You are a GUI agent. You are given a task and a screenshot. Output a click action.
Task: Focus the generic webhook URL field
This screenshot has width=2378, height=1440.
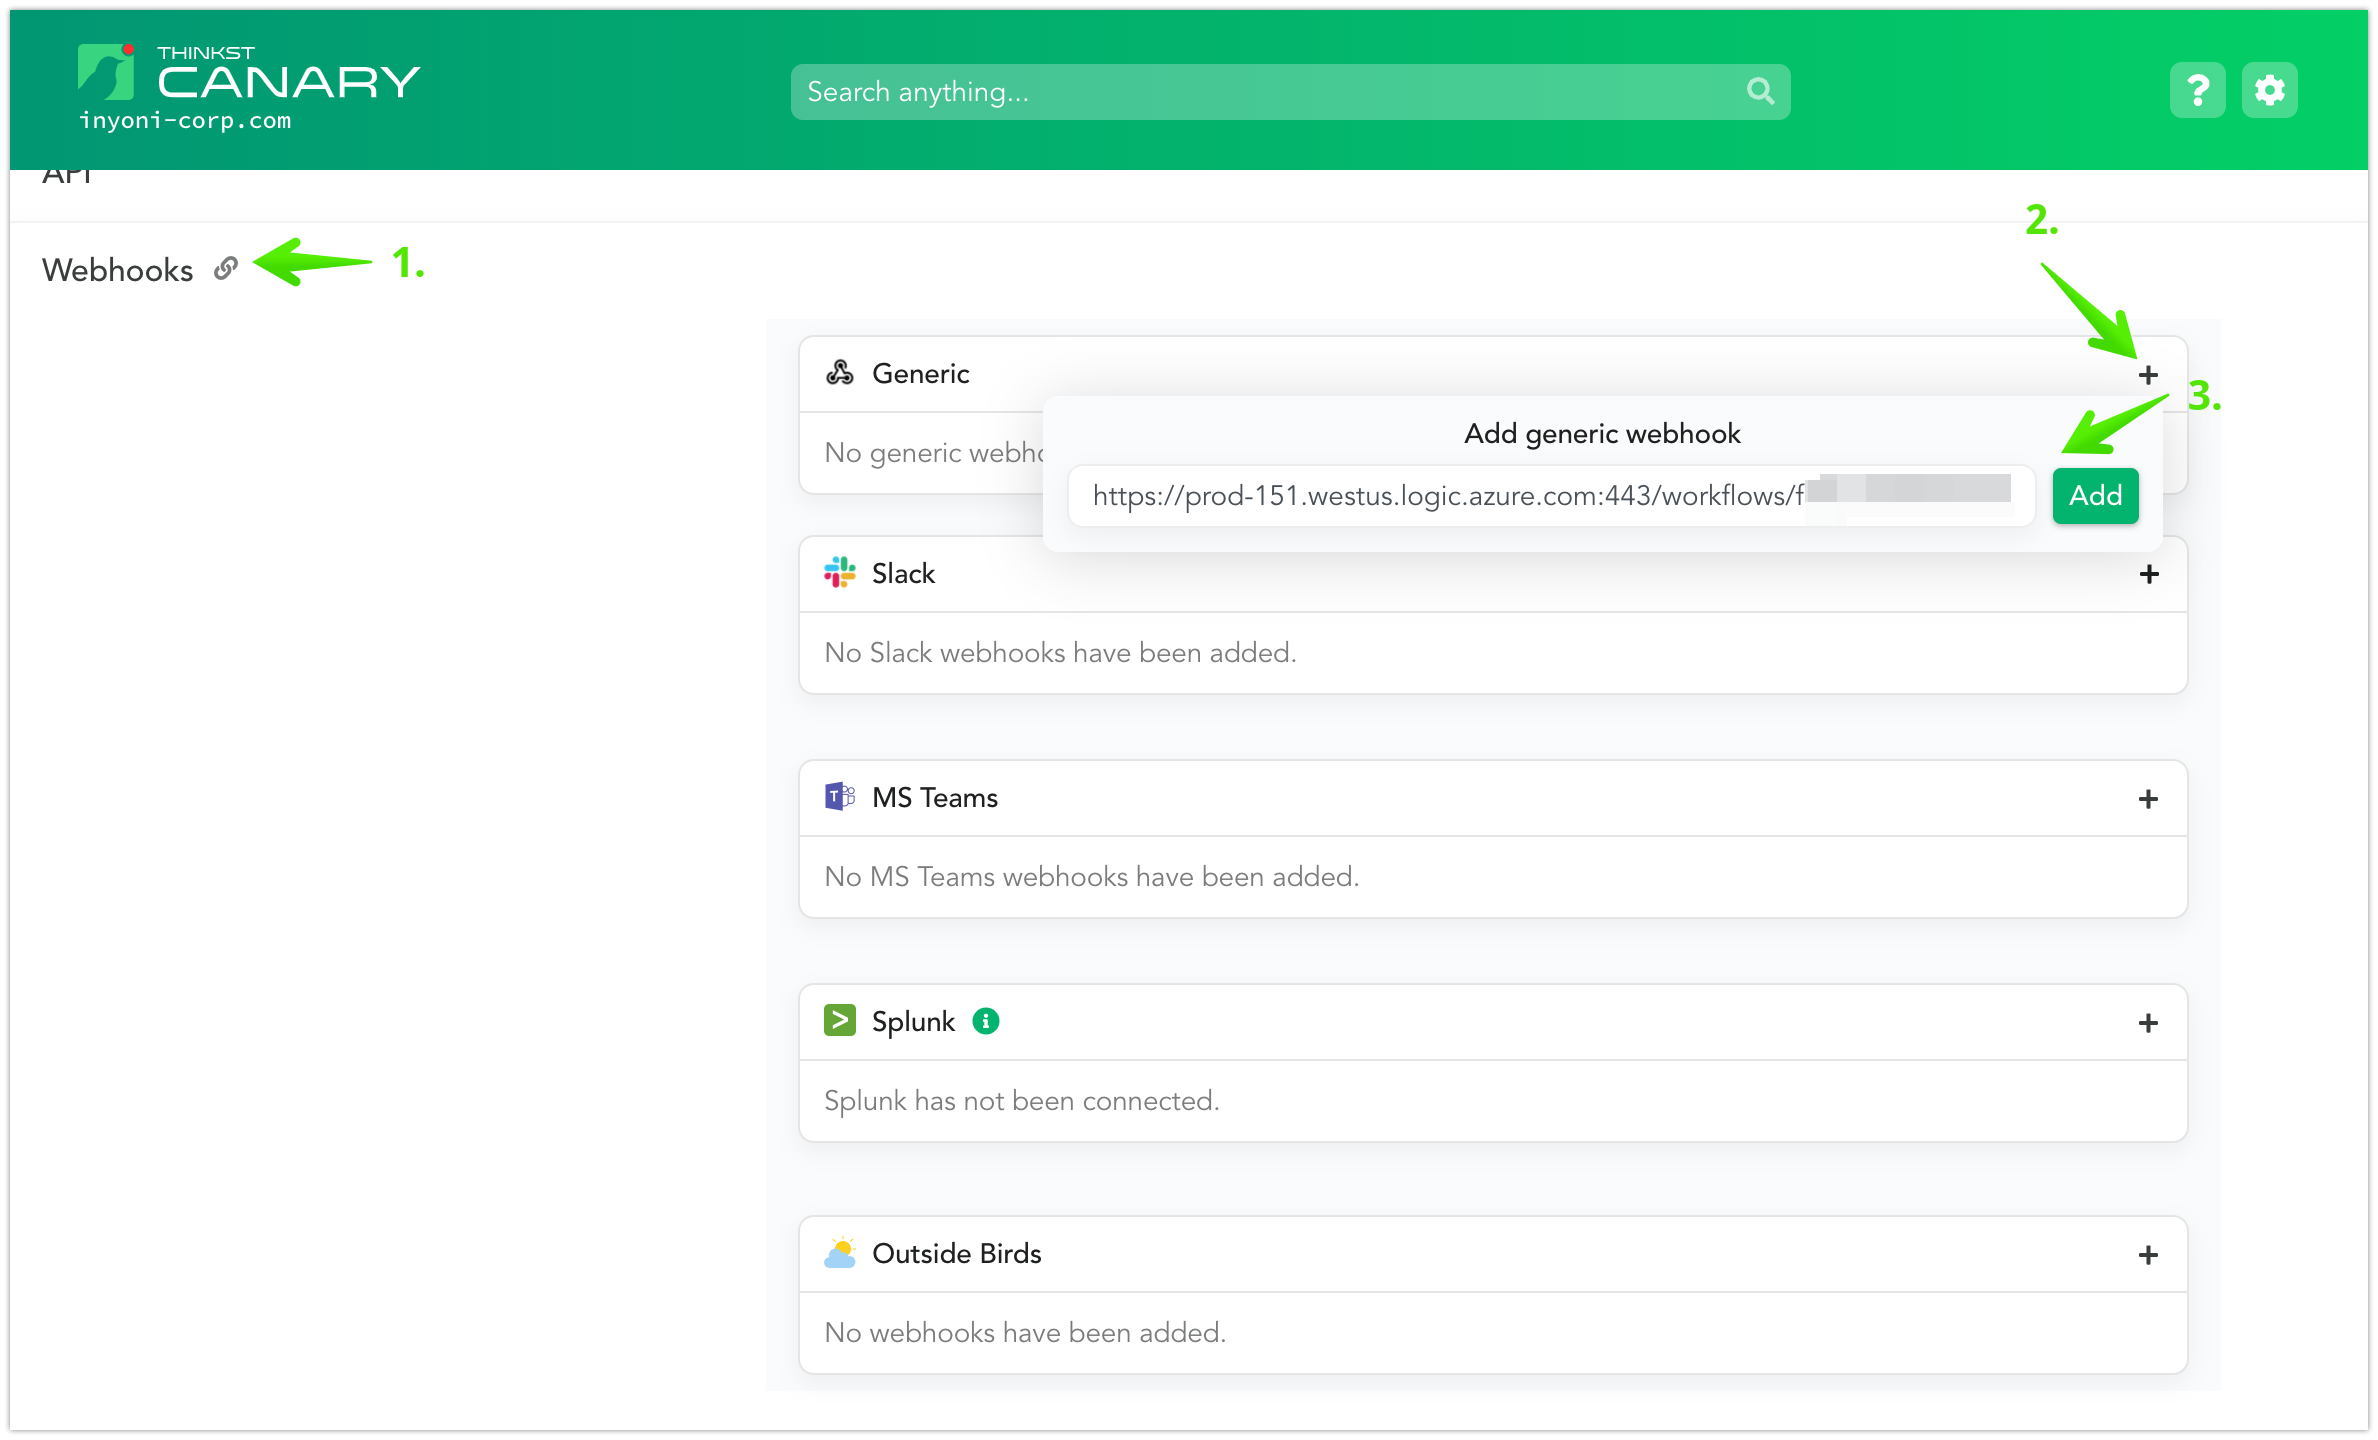(x=1551, y=496)
